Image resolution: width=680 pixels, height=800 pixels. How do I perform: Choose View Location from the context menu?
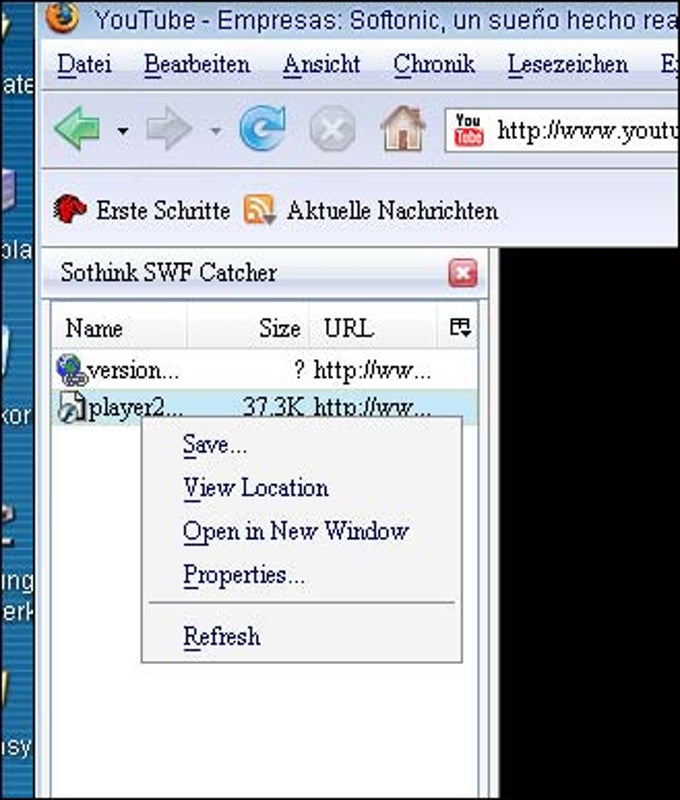(x=301, y=488)
